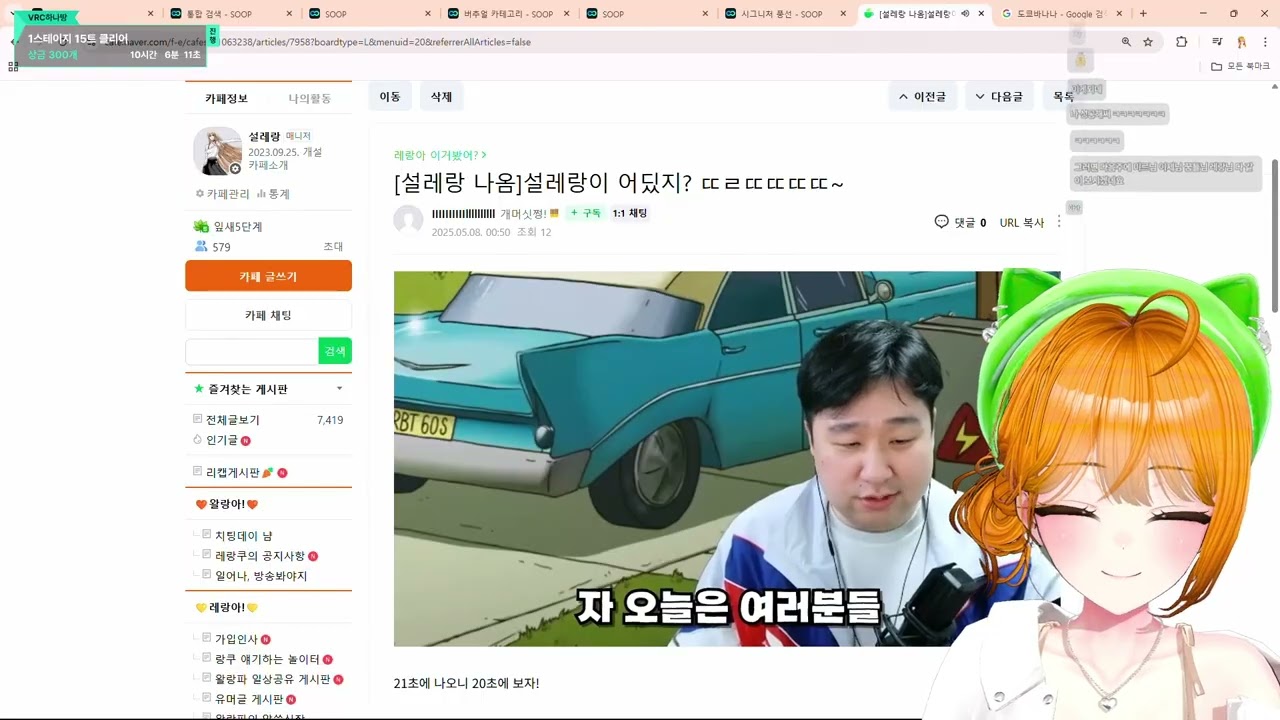Viewport: 1280px width, 720px height.
Task: Click the 삭제 delete button
Action: (x=441, y=97)
